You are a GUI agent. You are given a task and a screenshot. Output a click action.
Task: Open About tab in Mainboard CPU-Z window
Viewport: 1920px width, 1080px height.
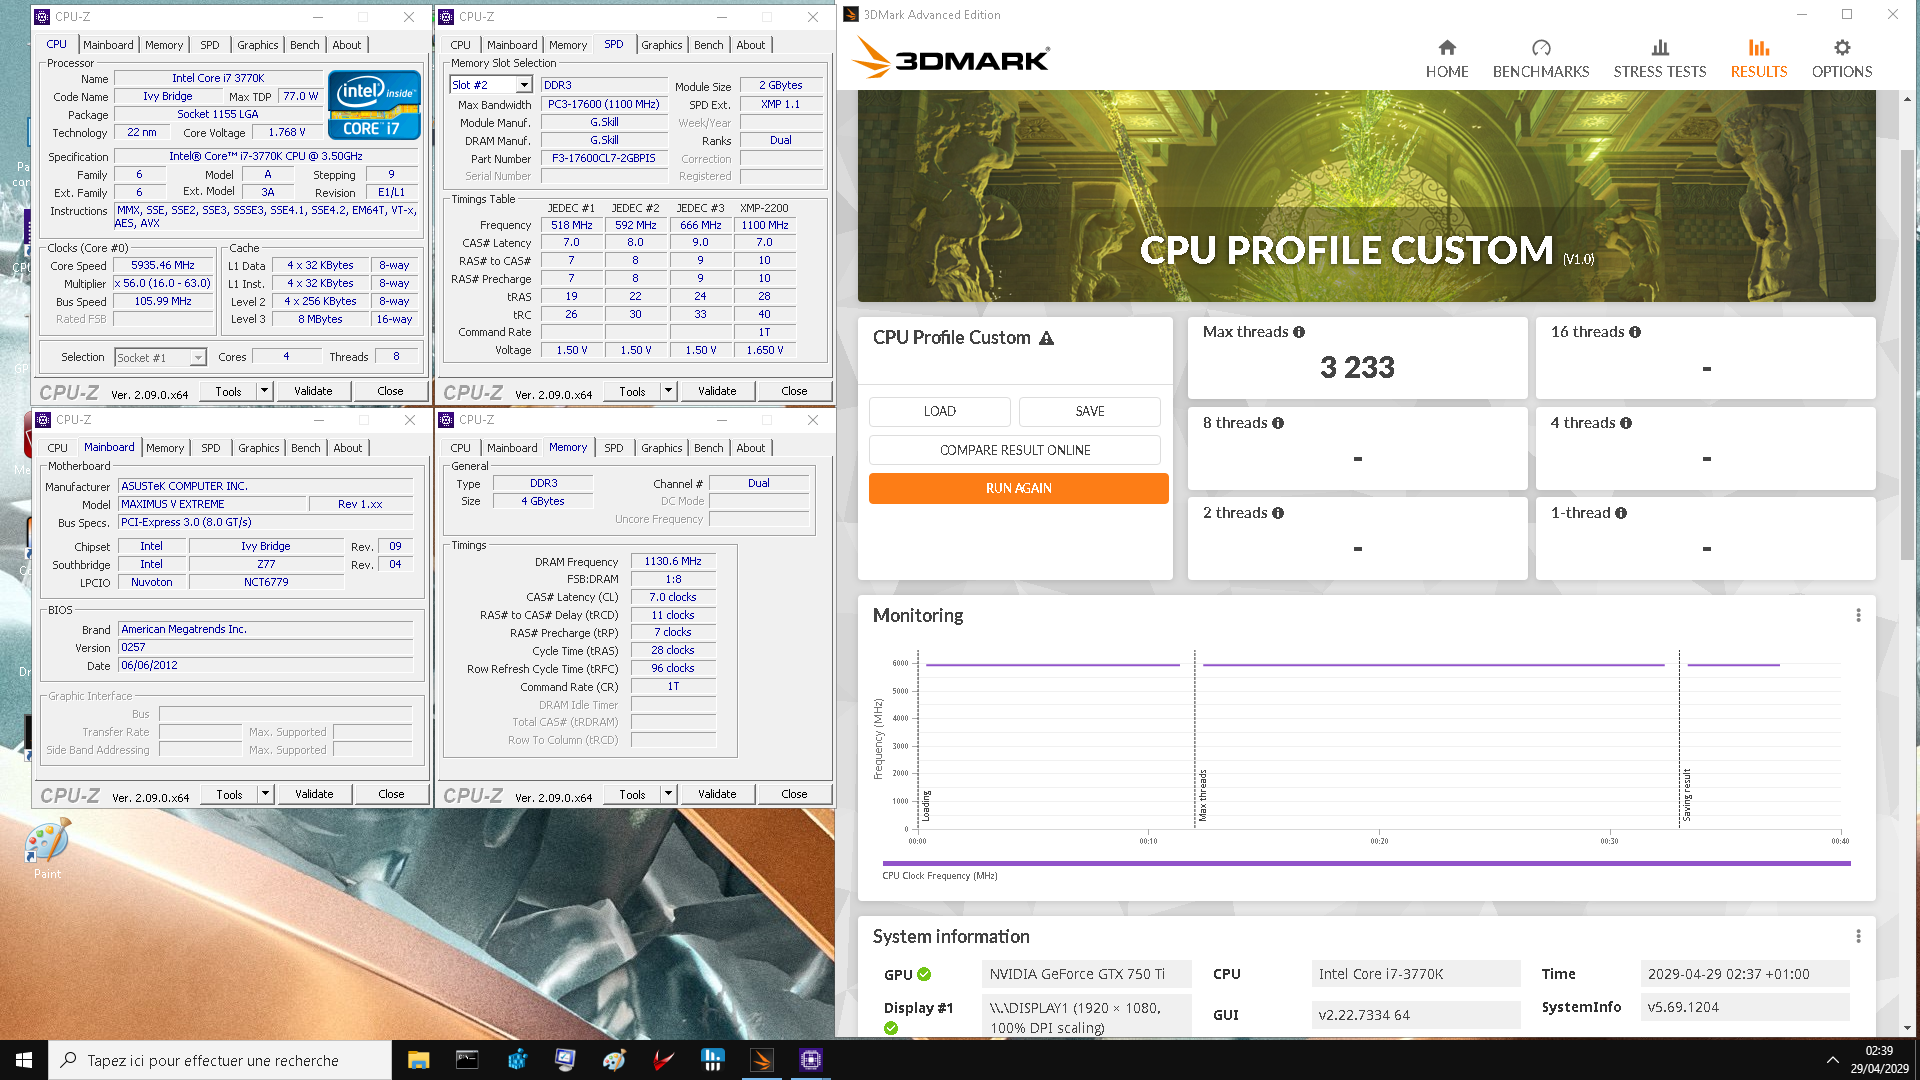coord(348,448)
